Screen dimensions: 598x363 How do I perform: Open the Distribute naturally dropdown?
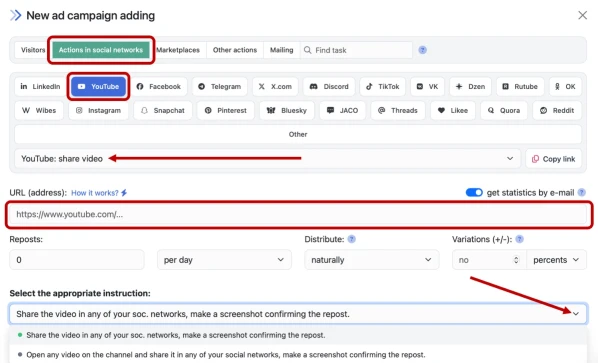coord(371,260)
